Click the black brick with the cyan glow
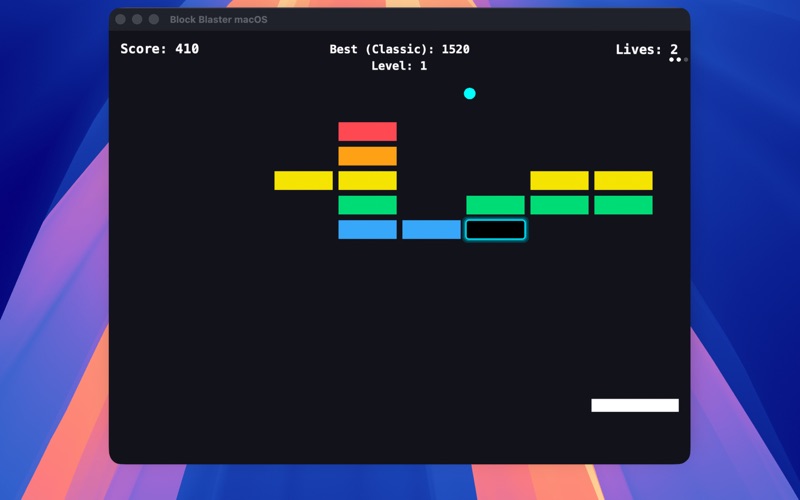 [x=495, y=230]
